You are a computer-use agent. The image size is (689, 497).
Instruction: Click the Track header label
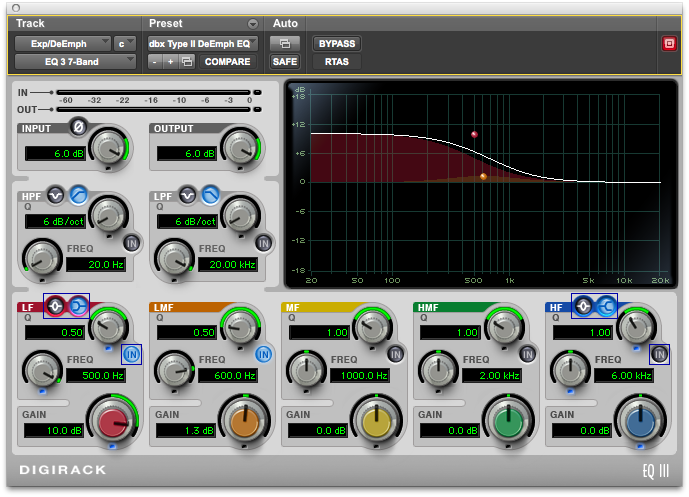30,23
